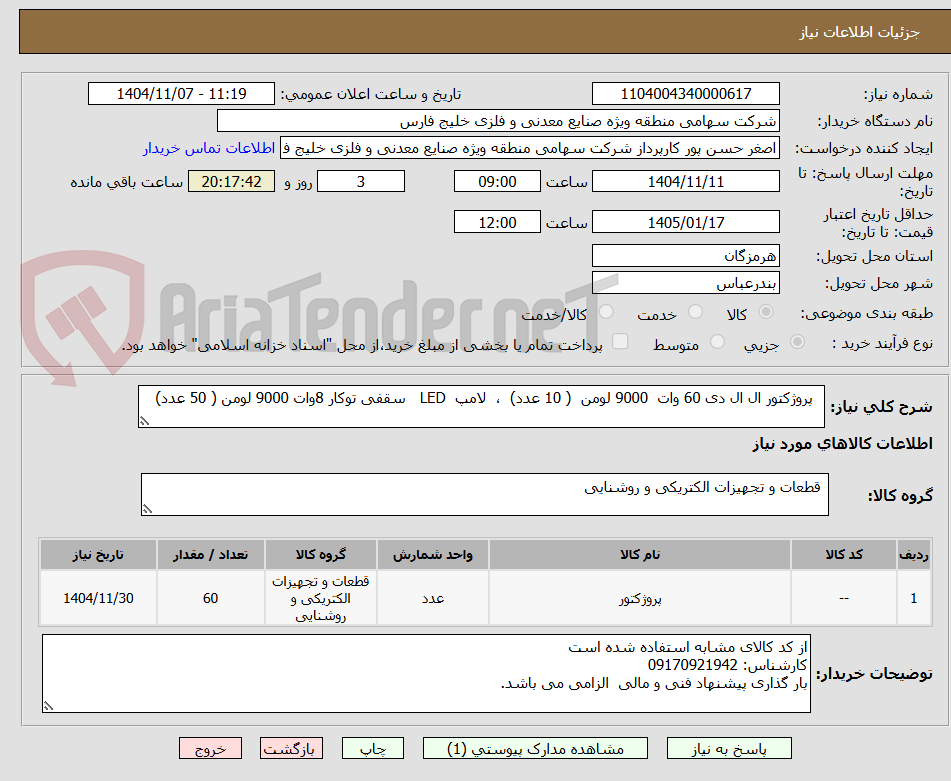Viewport: 951px width, 781px height.
Task: Click the resize handle of buyer notes textarea
Action: click(49, 706)
